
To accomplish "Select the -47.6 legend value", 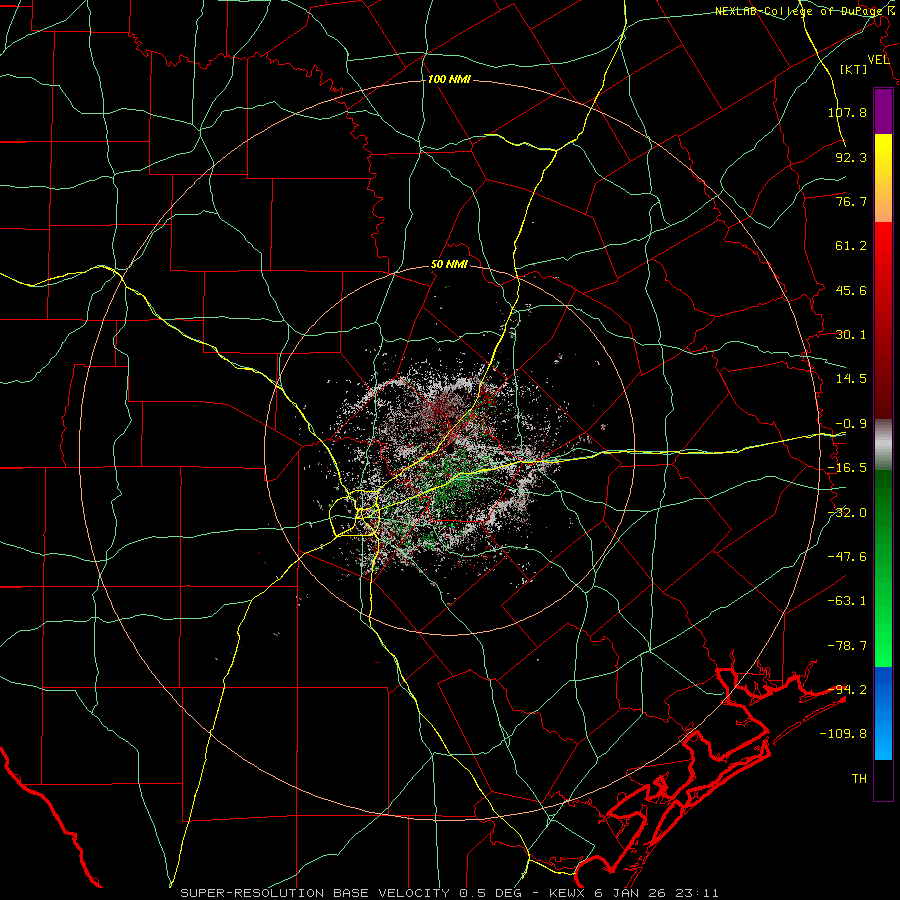I will [847, 557].
